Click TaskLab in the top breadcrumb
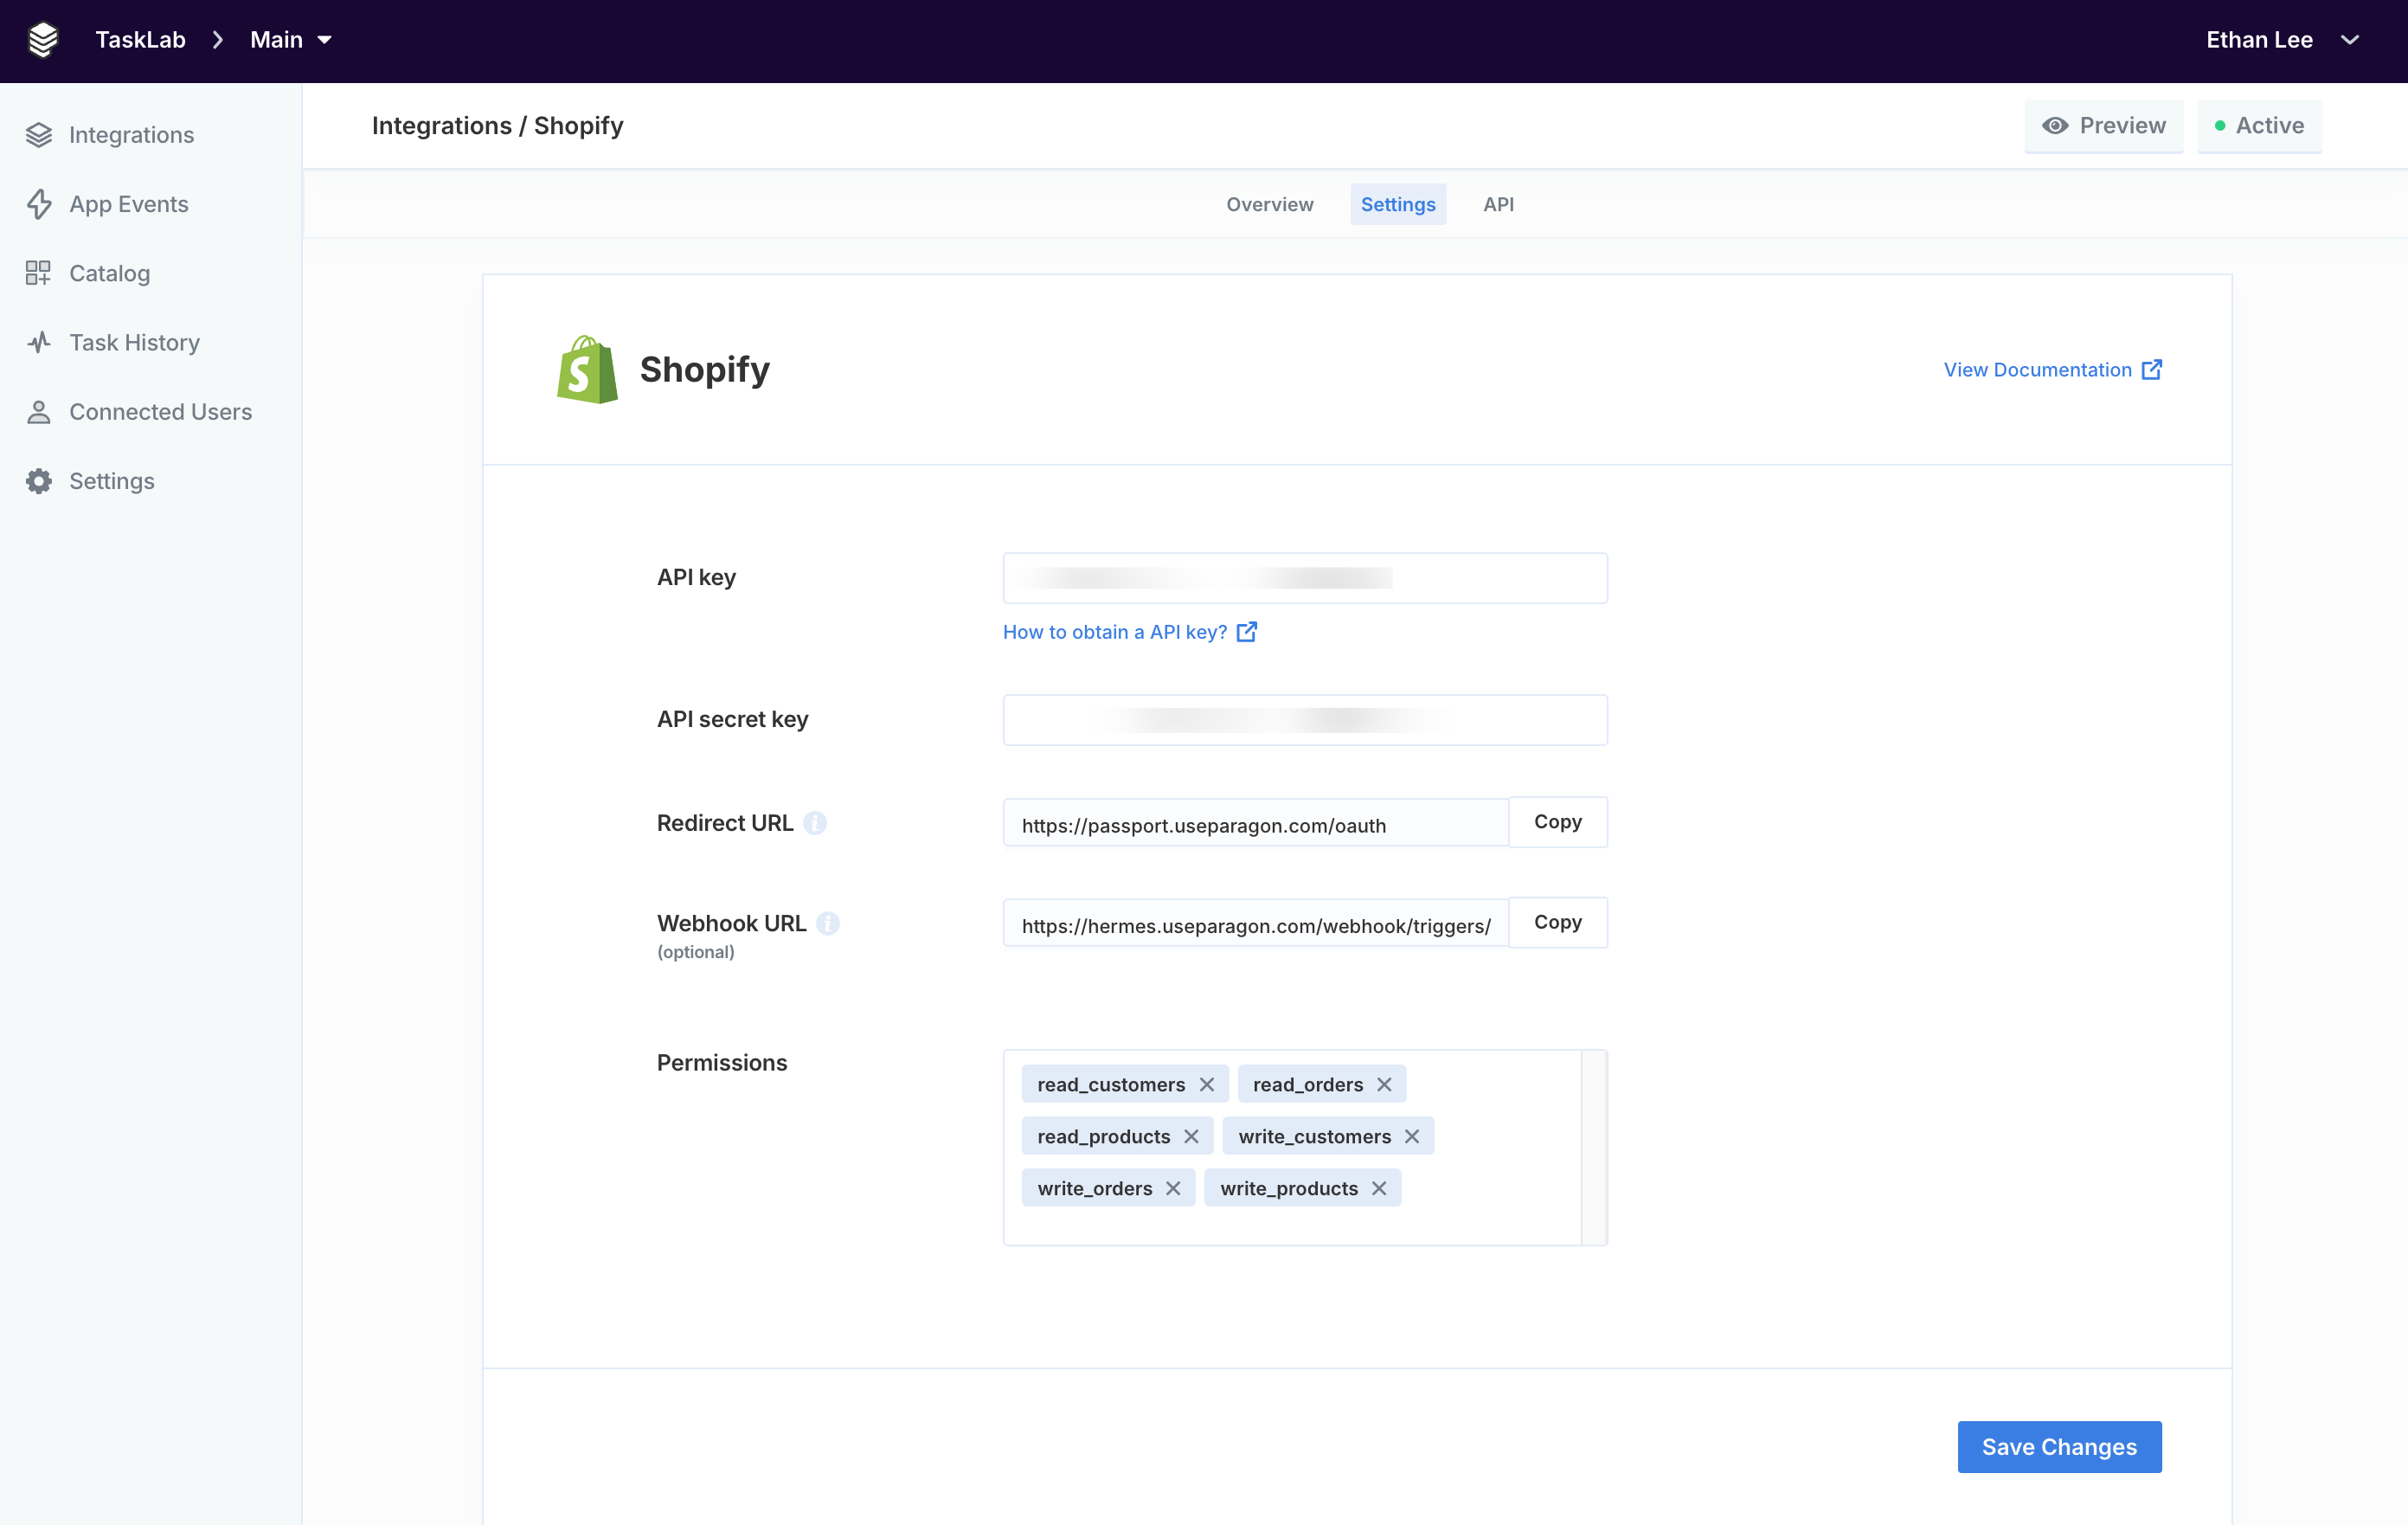 pos(140,40)
